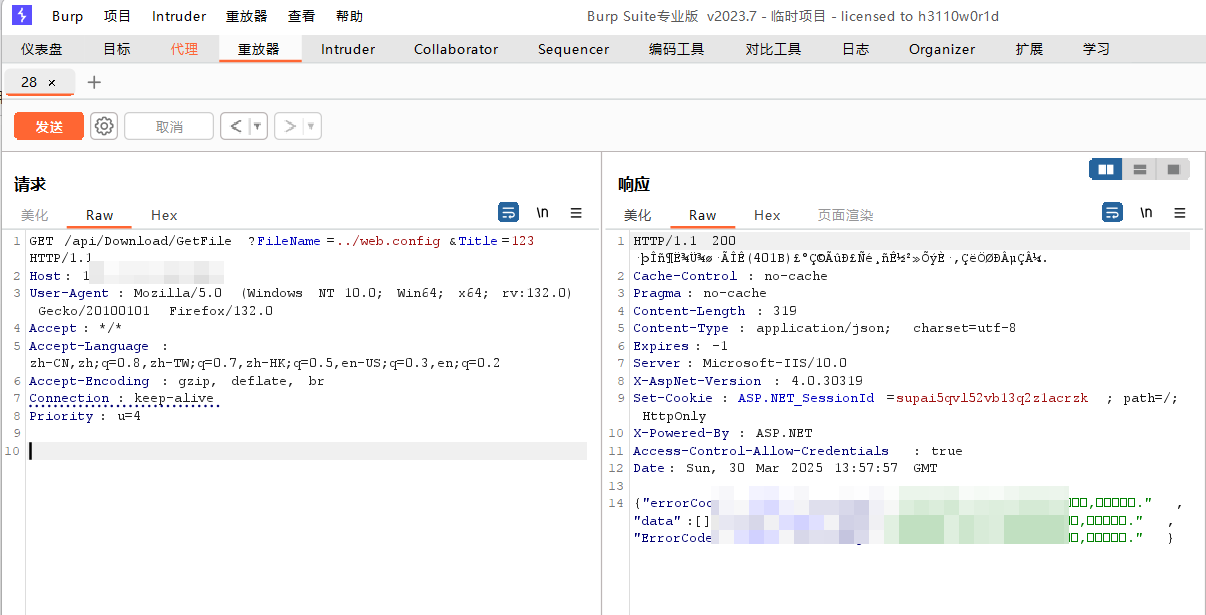Click the Burp Suite lightning logo icon
The height and width of the screenshot is (615, 1206).
22,15
